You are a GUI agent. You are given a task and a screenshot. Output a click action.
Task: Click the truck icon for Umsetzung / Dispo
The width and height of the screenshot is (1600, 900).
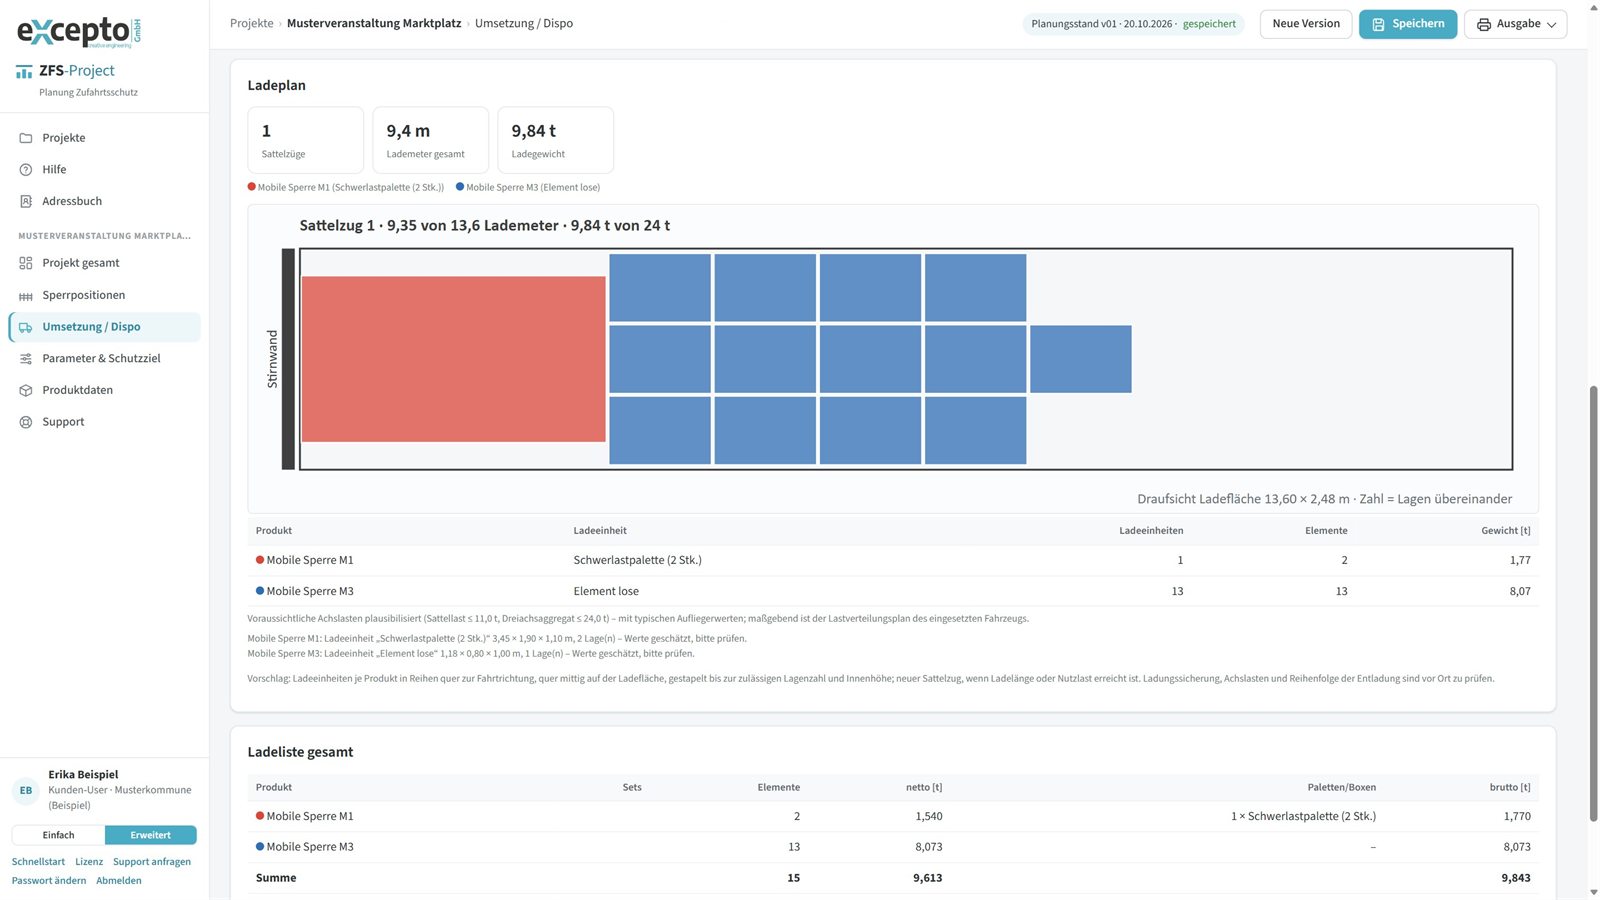click(x=26, y=327)
